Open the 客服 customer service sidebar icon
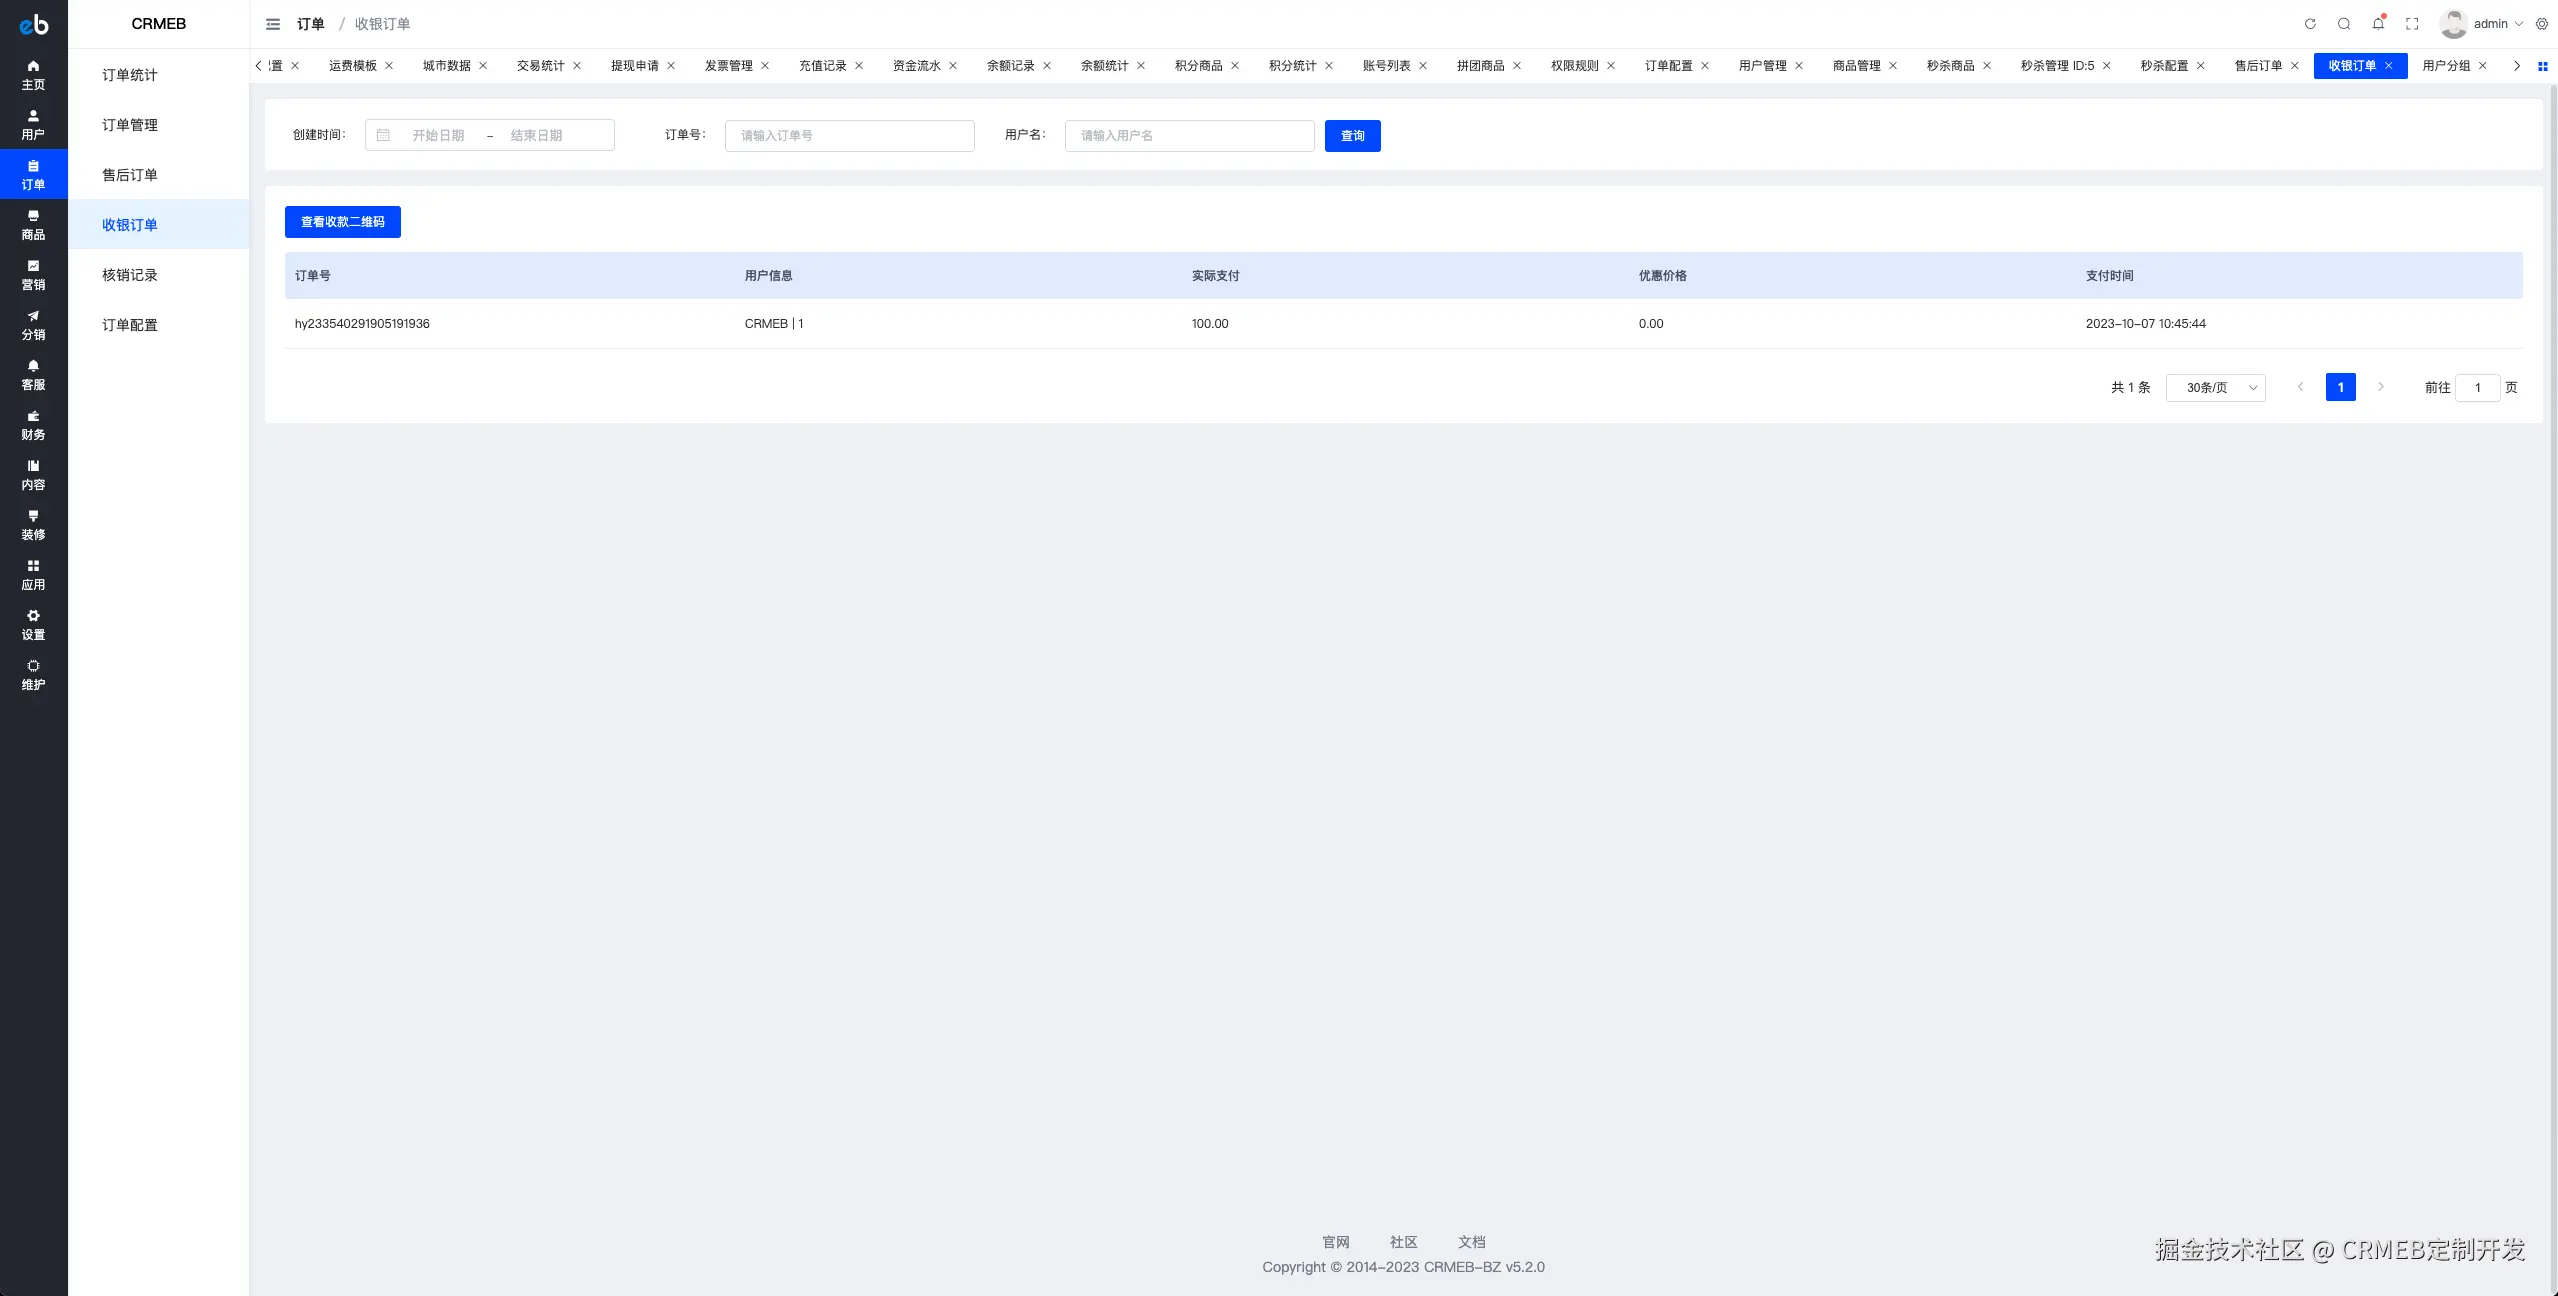The image size is (2558, 1296). tap(33, 374)
